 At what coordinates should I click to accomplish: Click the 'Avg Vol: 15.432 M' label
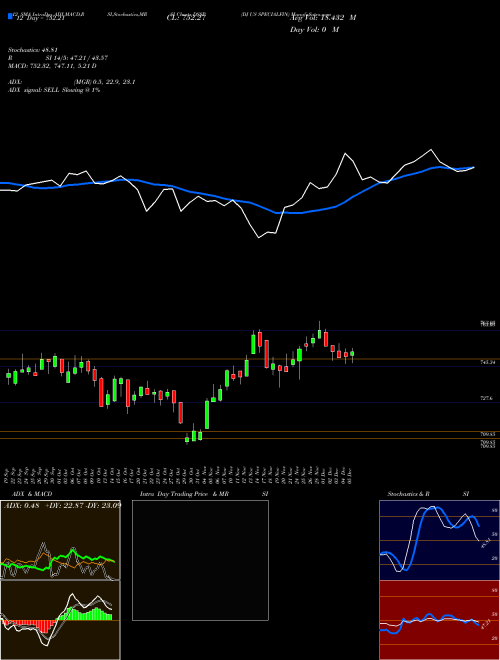323,18
